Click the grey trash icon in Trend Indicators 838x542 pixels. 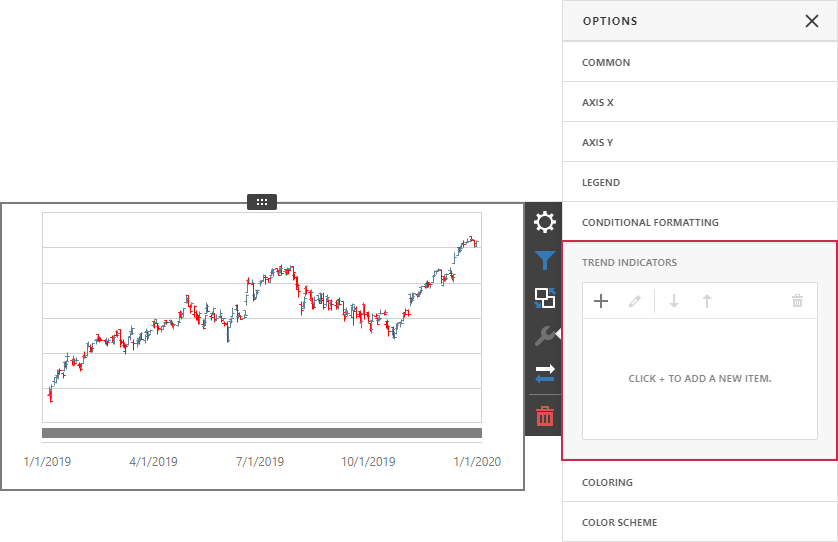coord(797,301)
